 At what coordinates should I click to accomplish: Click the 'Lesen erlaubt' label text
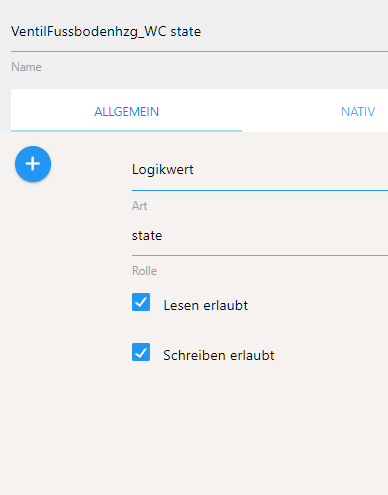click(206, 305)
